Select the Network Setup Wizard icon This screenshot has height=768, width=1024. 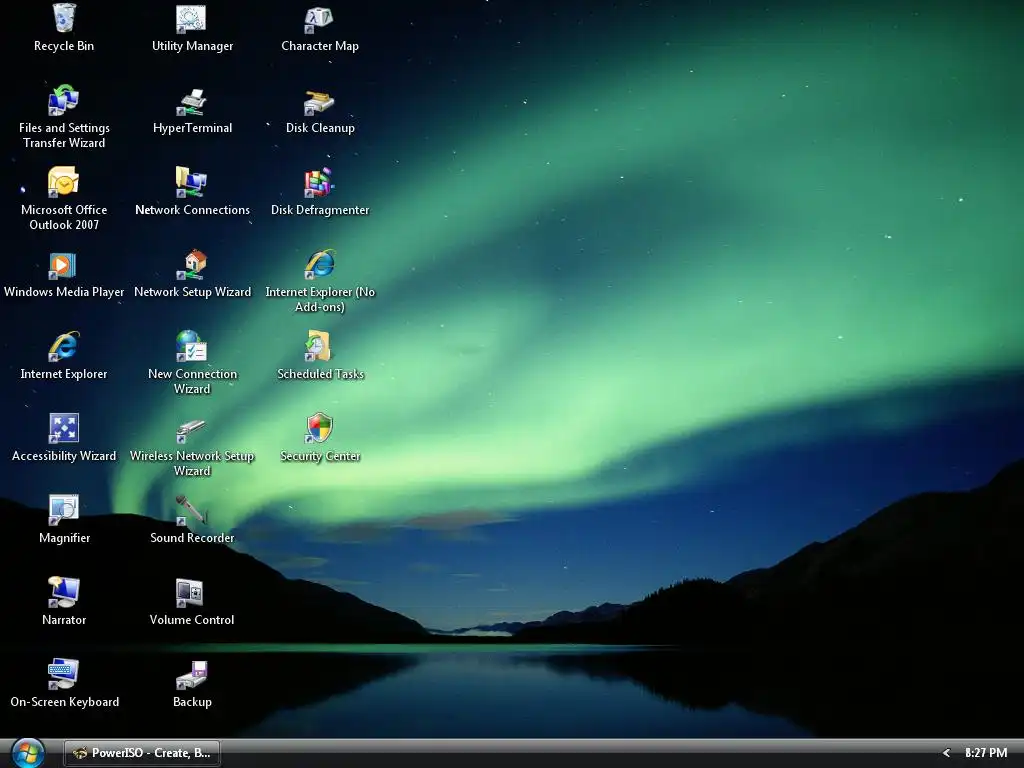point(191,264)
